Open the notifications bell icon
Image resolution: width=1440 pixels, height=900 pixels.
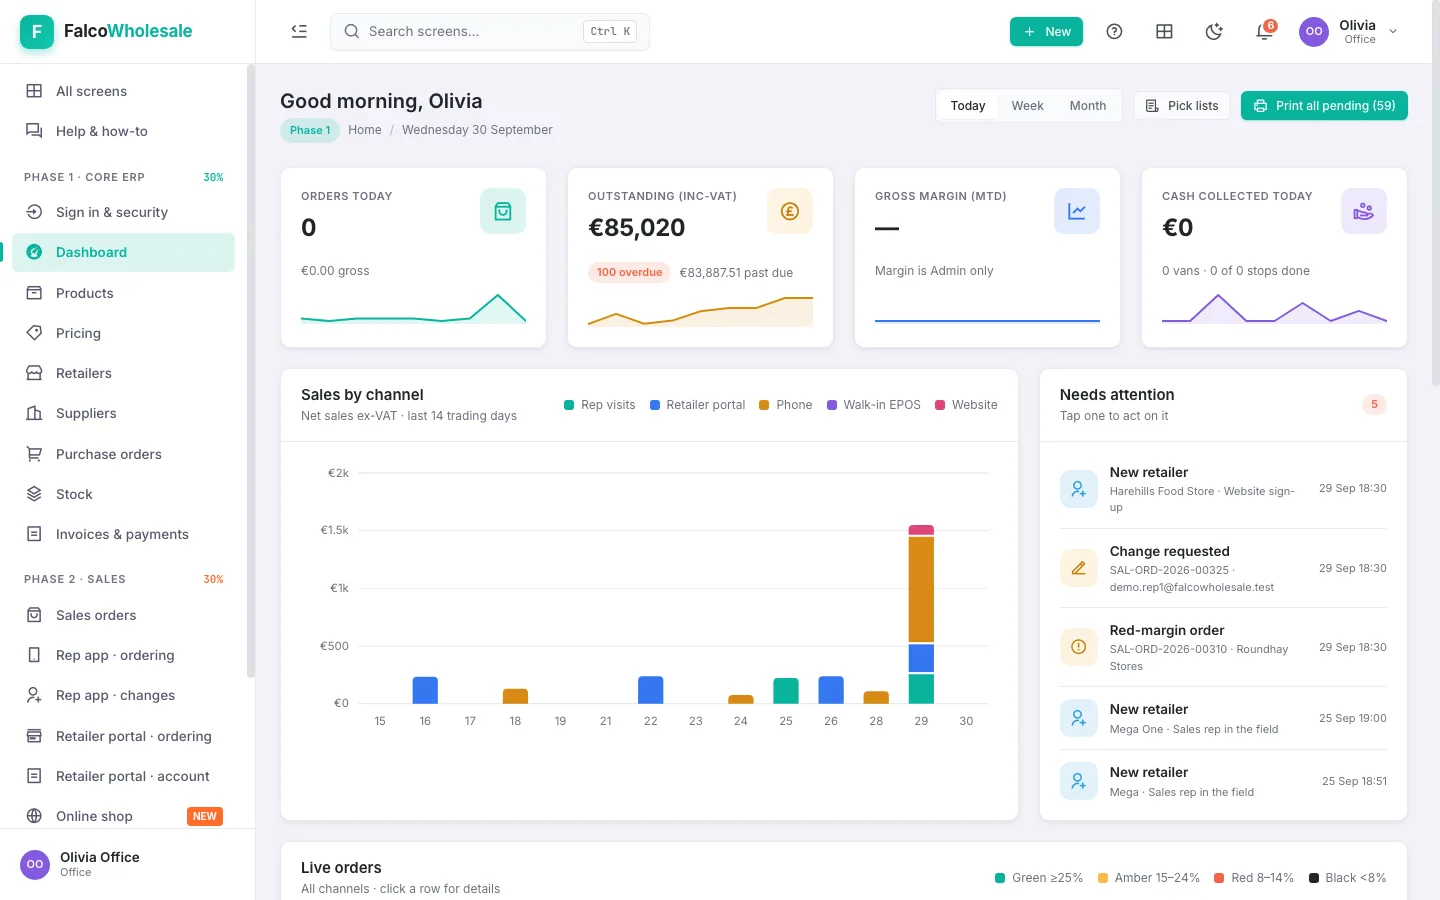pyautogui.click(x=1264, y=32)
